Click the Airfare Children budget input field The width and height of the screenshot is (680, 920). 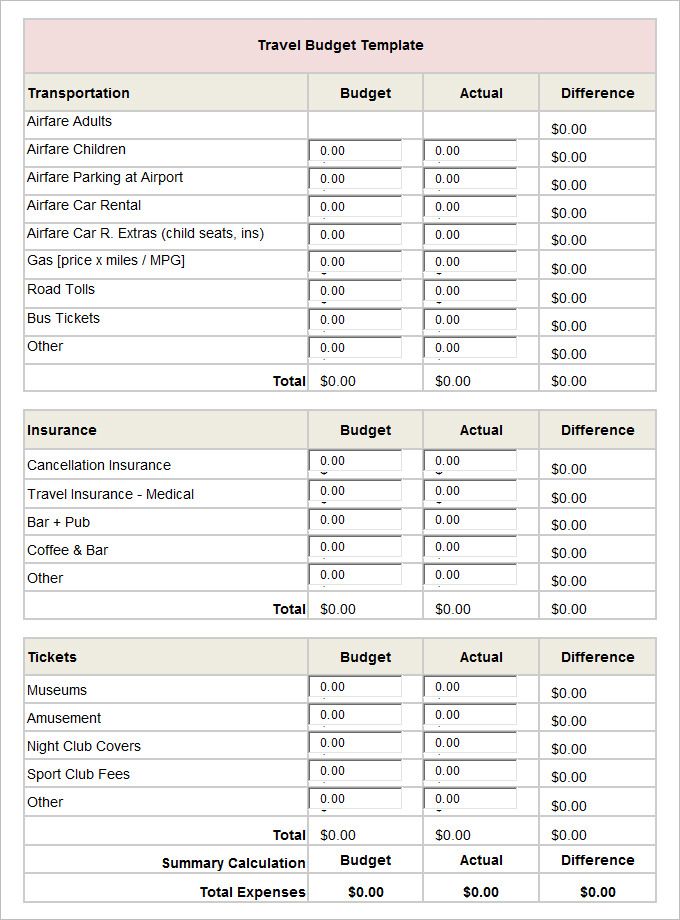point(356,151)
